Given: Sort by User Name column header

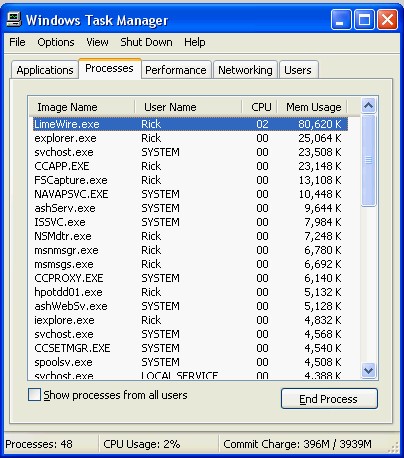Looking at the screenshot, I should coord(188,107).
